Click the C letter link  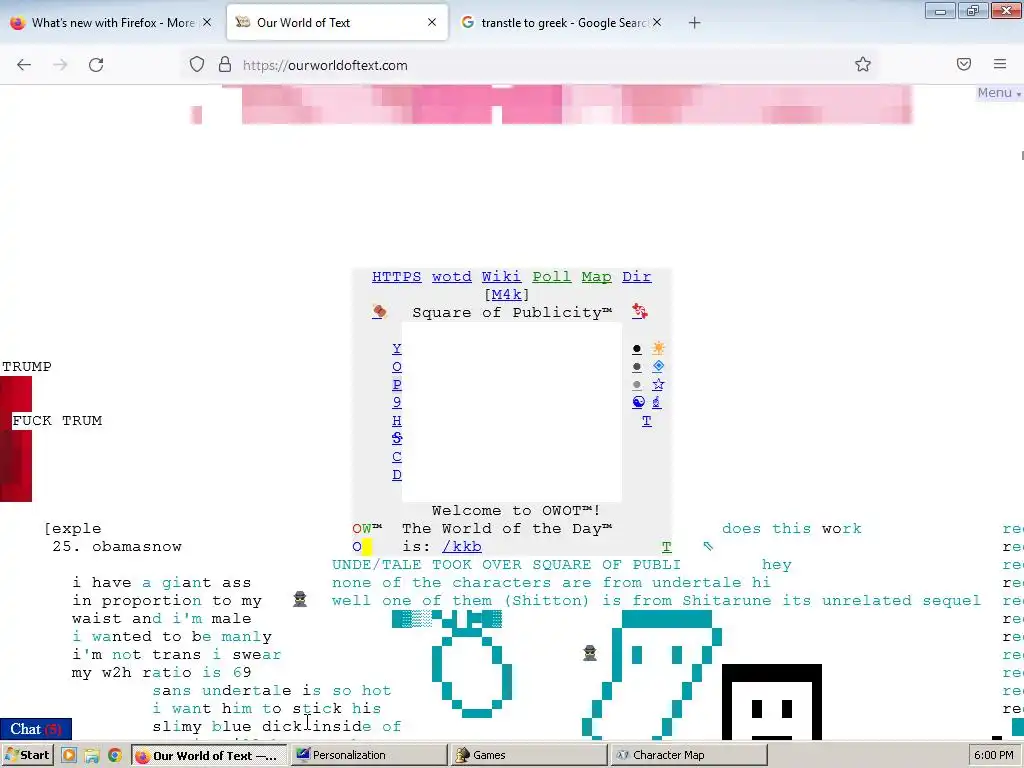(x=396, y=456)
